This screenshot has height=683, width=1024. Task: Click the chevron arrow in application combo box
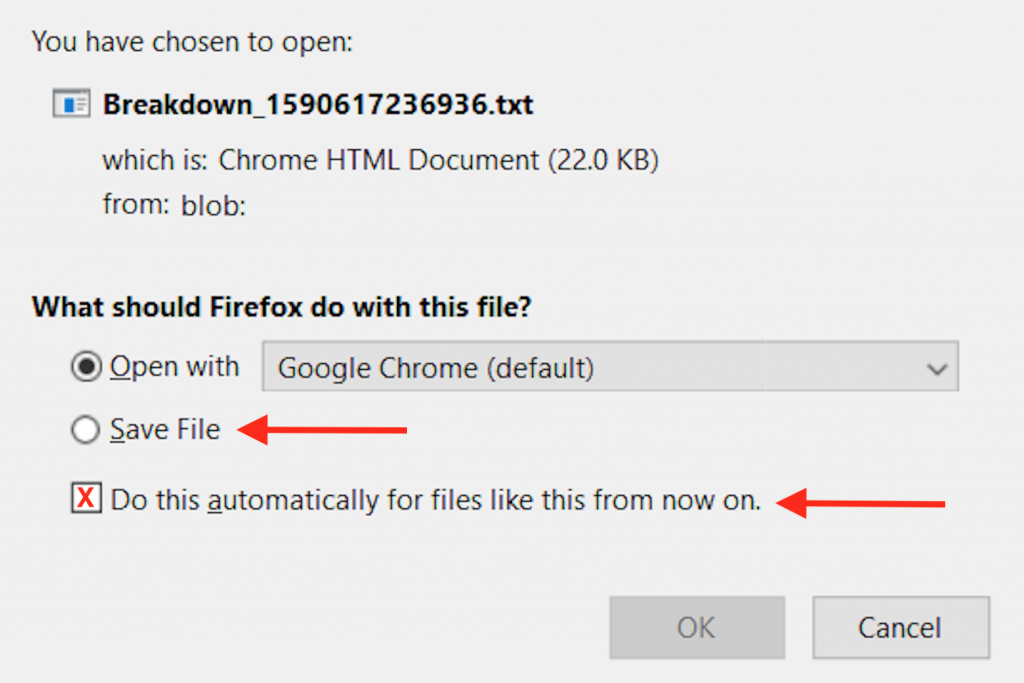[937, 369]
